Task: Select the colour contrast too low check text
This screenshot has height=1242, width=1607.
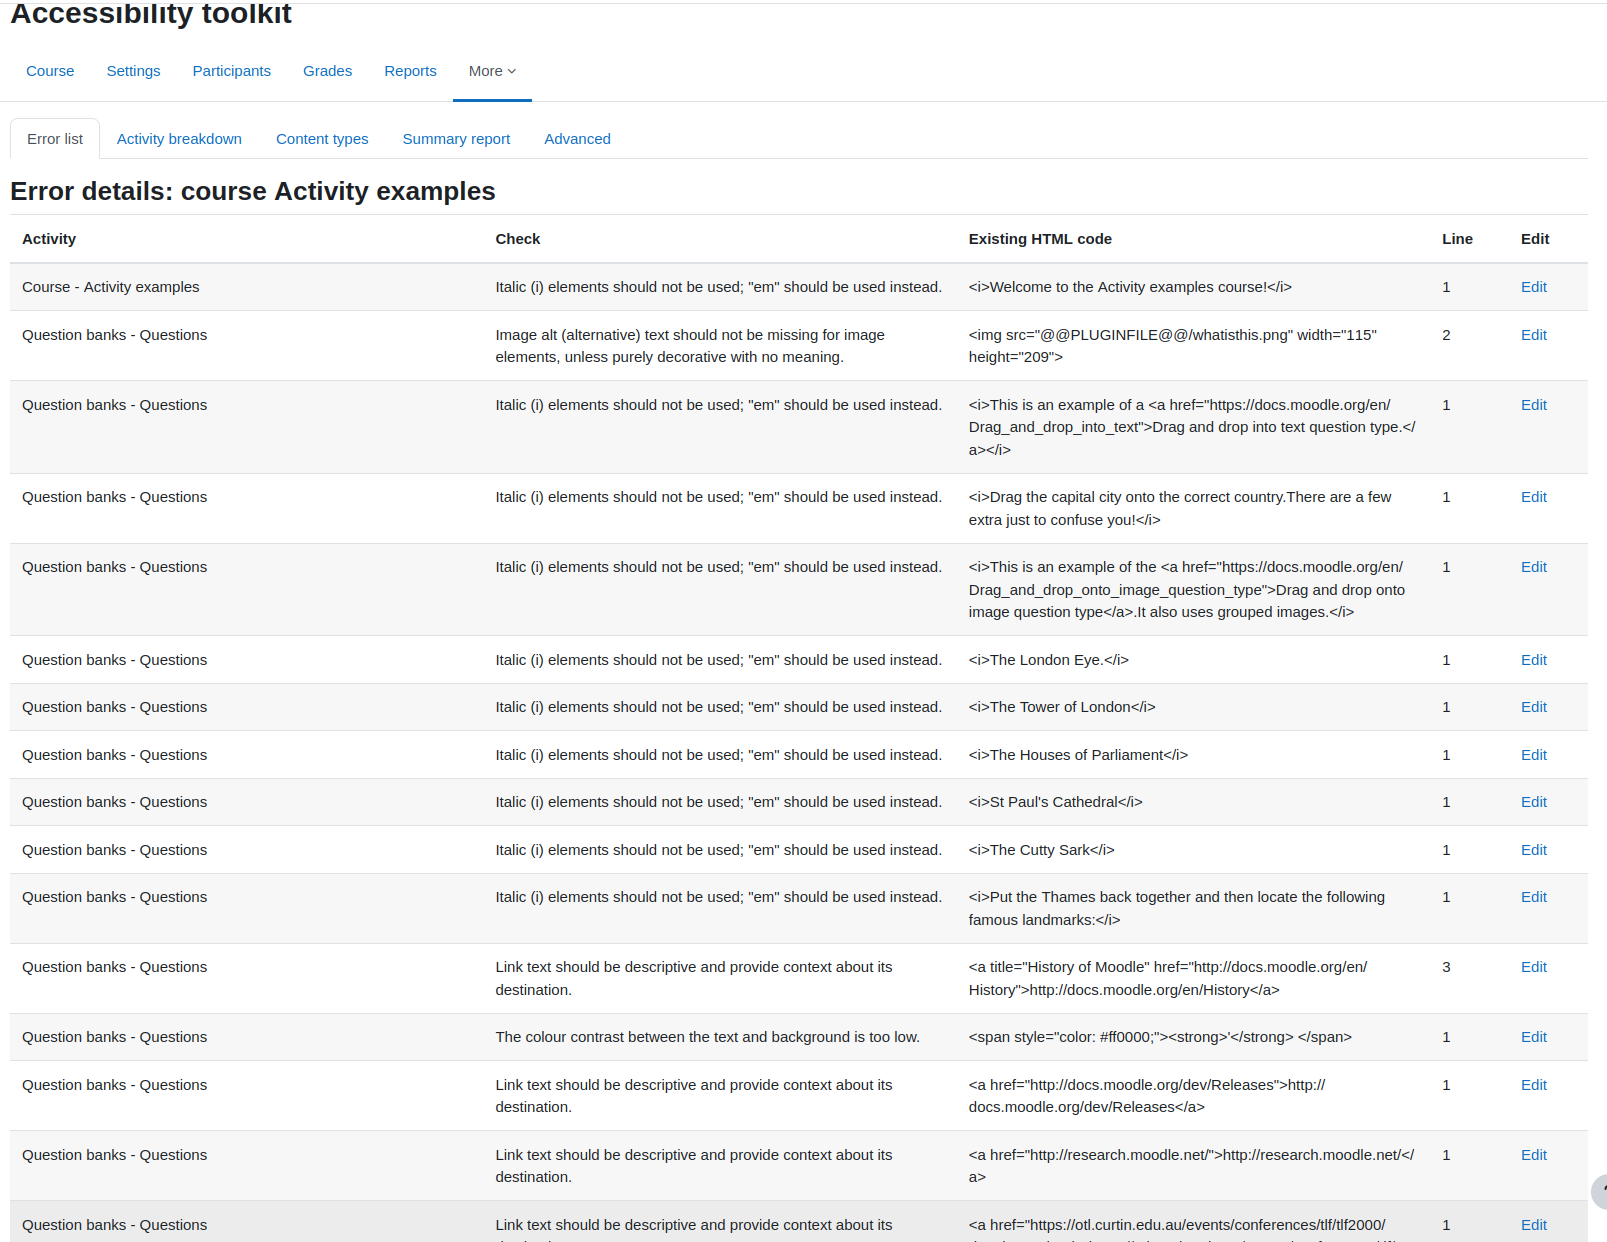Action: (x=707, y=1037)
